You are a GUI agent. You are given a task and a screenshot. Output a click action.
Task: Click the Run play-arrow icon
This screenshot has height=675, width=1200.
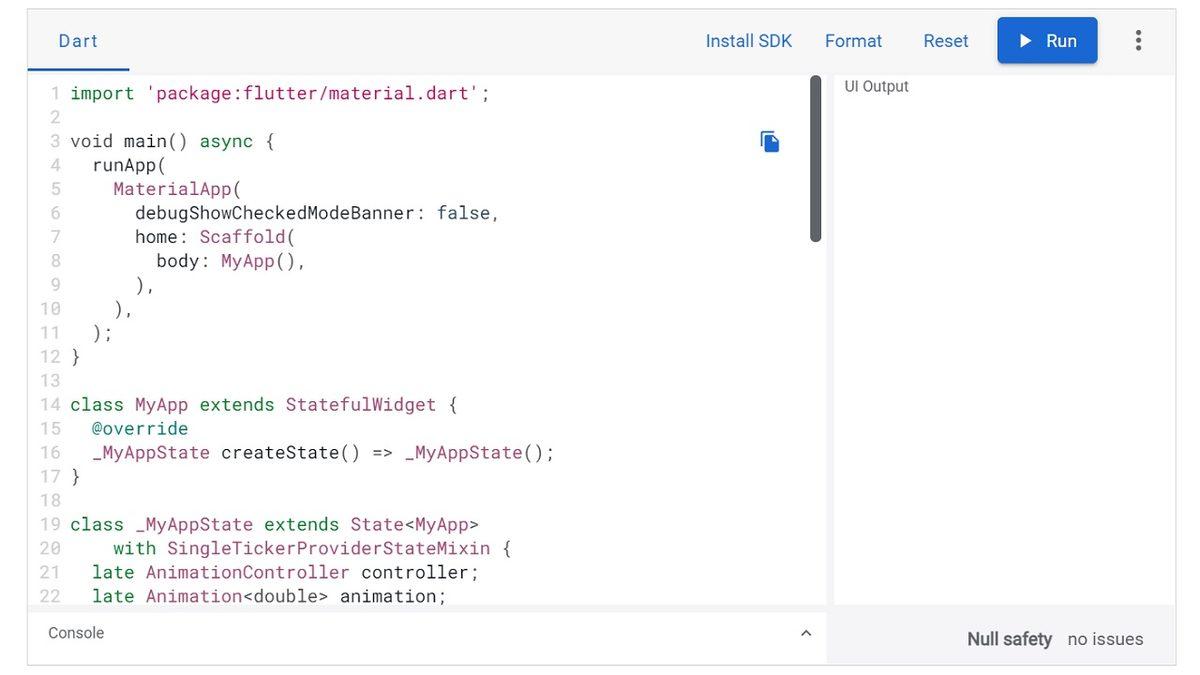(1024, 39)
